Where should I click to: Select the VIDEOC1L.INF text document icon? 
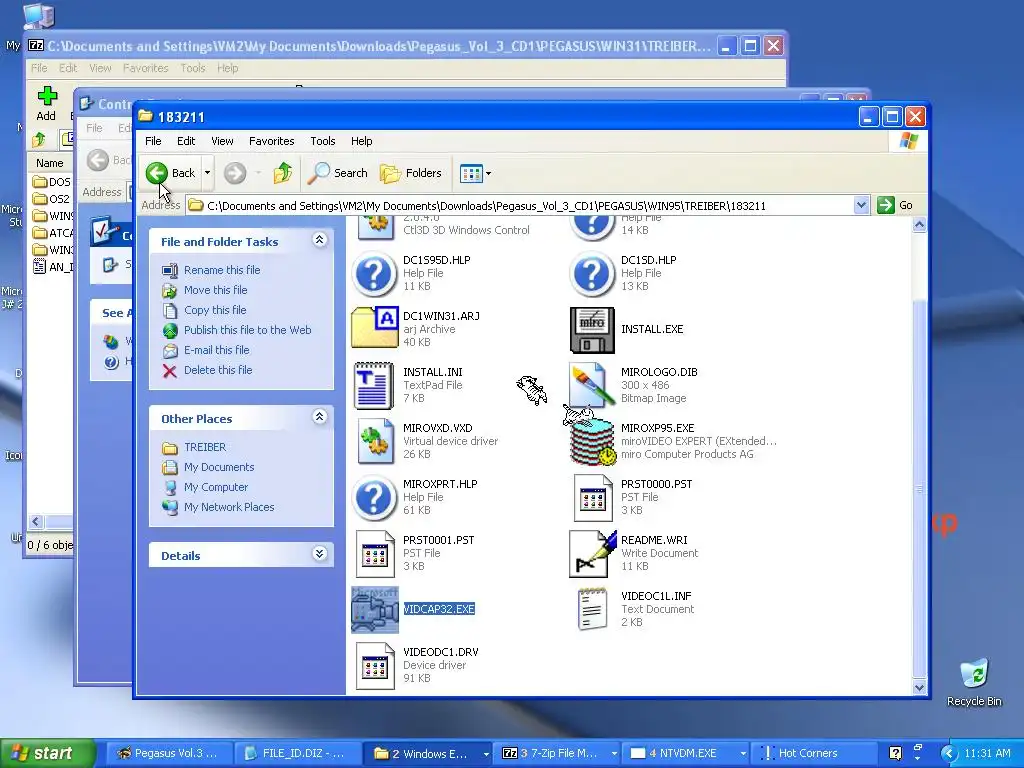click(592, 610)
